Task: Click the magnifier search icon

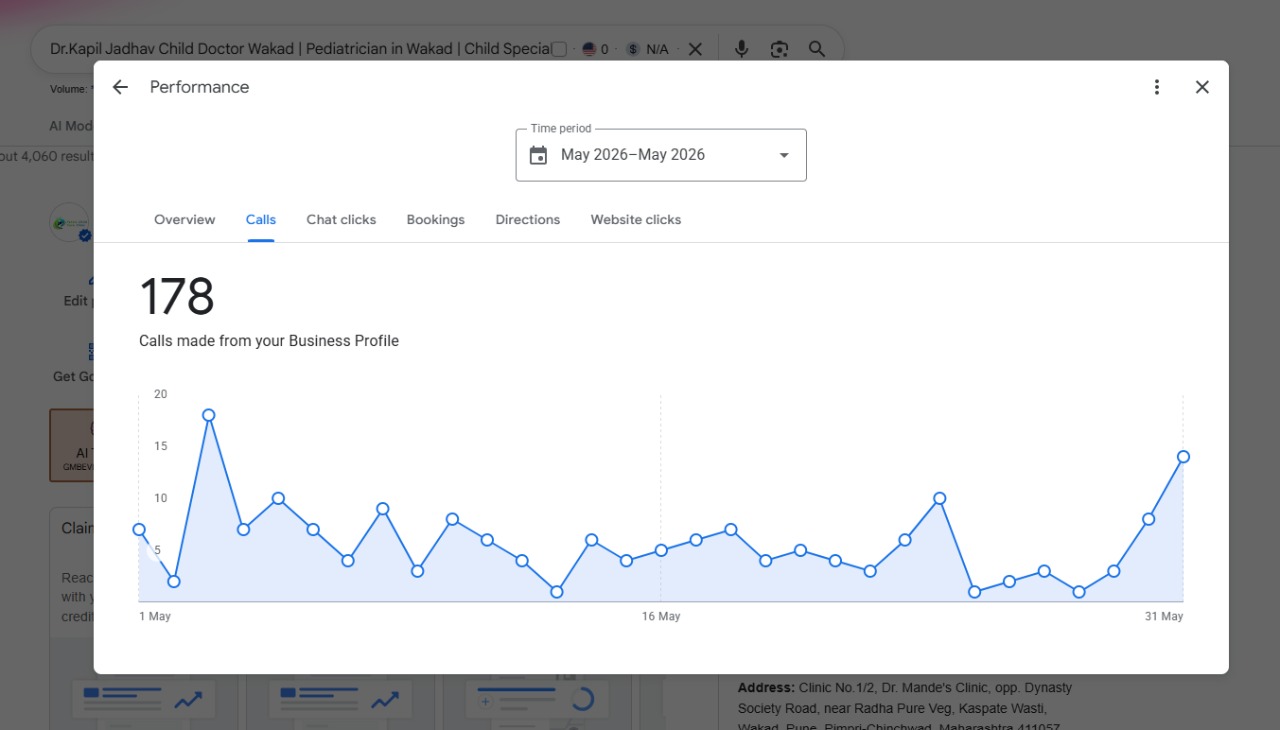Action: tap(817, 49)
